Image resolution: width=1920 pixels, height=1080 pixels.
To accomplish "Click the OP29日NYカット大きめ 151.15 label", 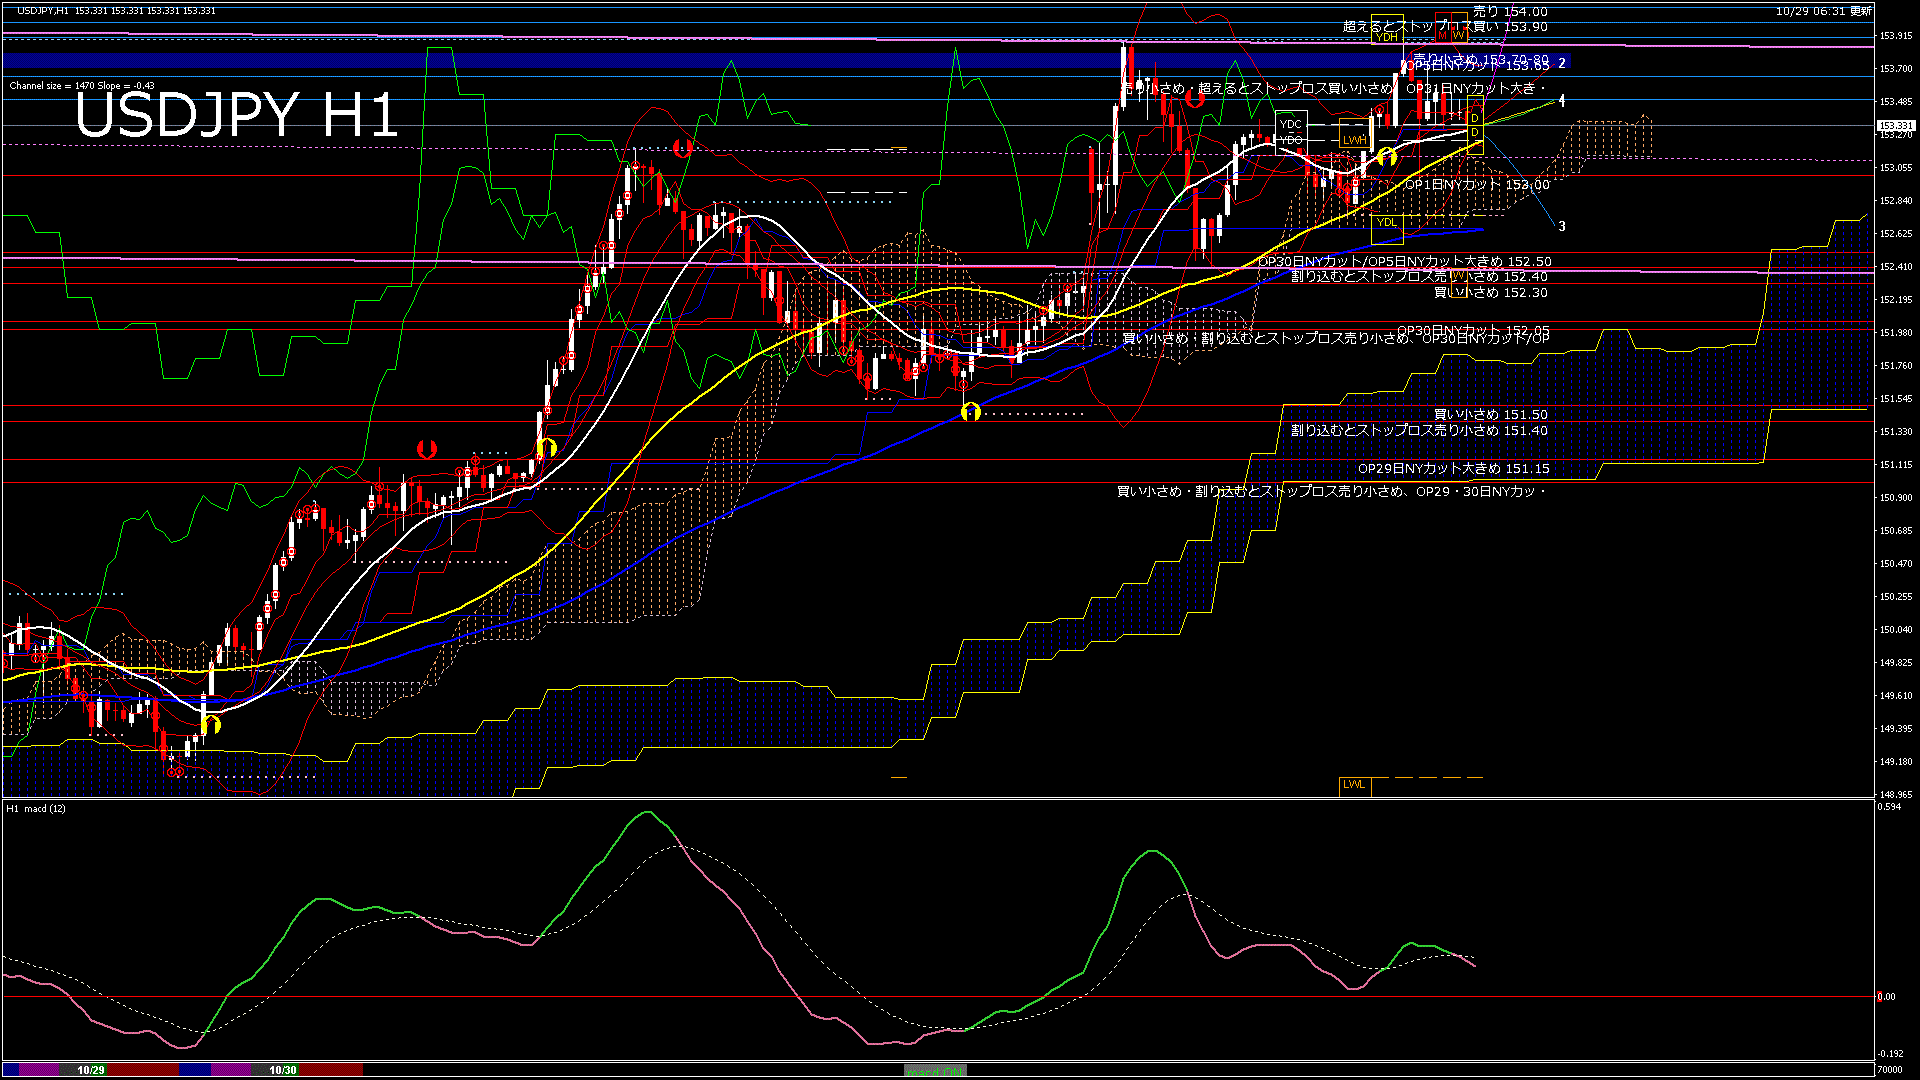I will pyautogui.click(x=1454, y=469).
